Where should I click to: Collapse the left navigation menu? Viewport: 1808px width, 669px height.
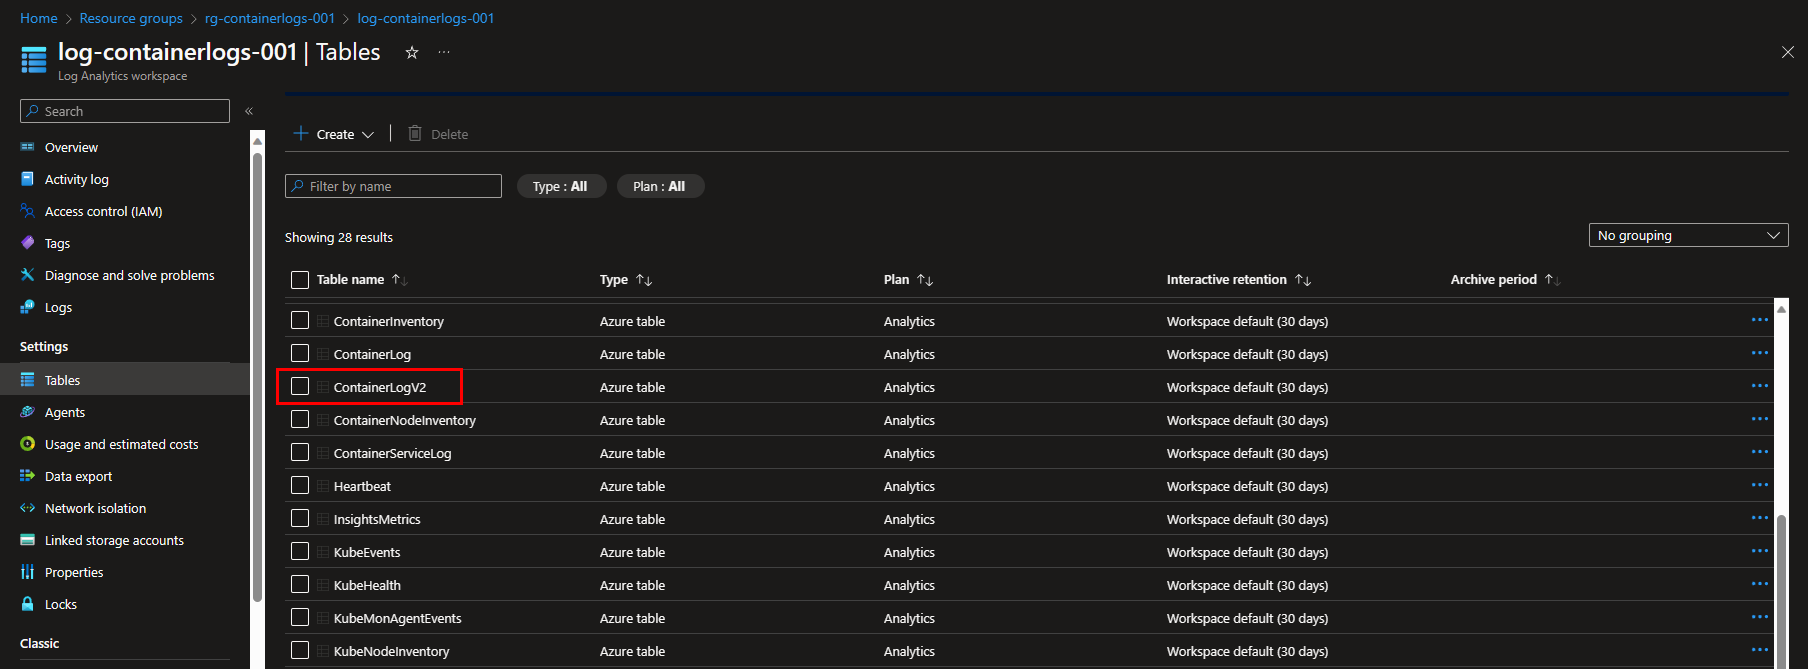[x=249, y=111]
